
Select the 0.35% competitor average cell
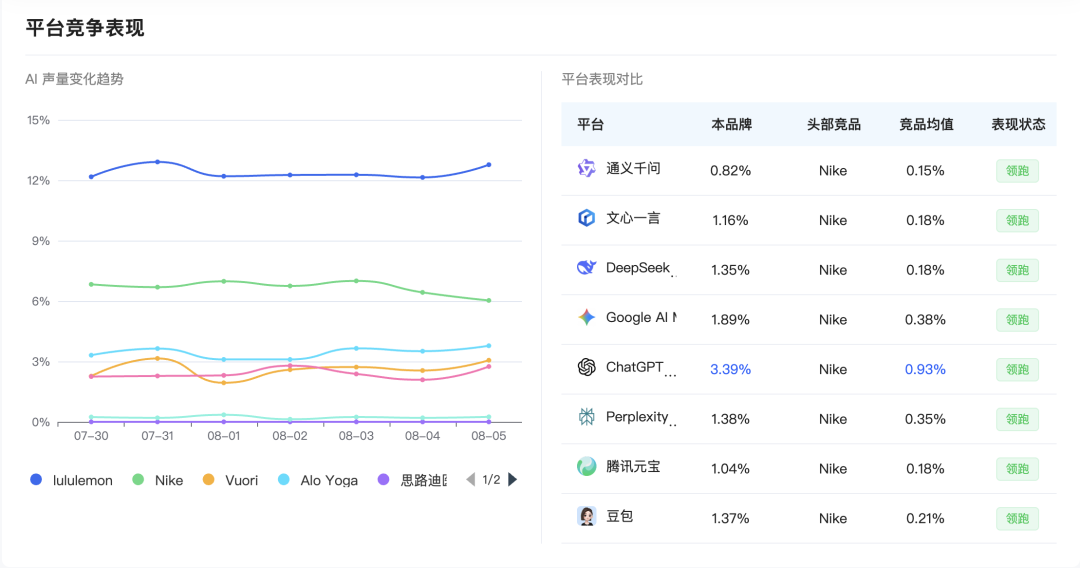tap(925, 419)
